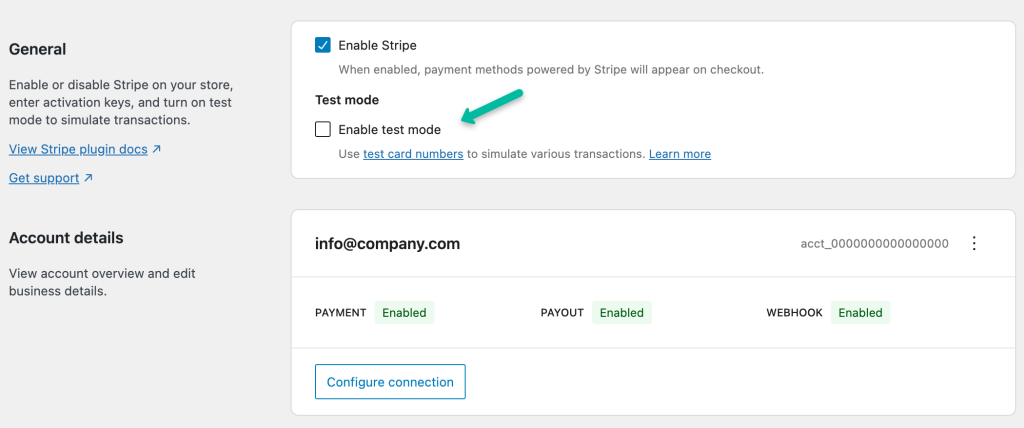This screenshot has height=428, width=1024.
Task: Click the acct_0000000000000000 account ID
Action: coord(874,244)
